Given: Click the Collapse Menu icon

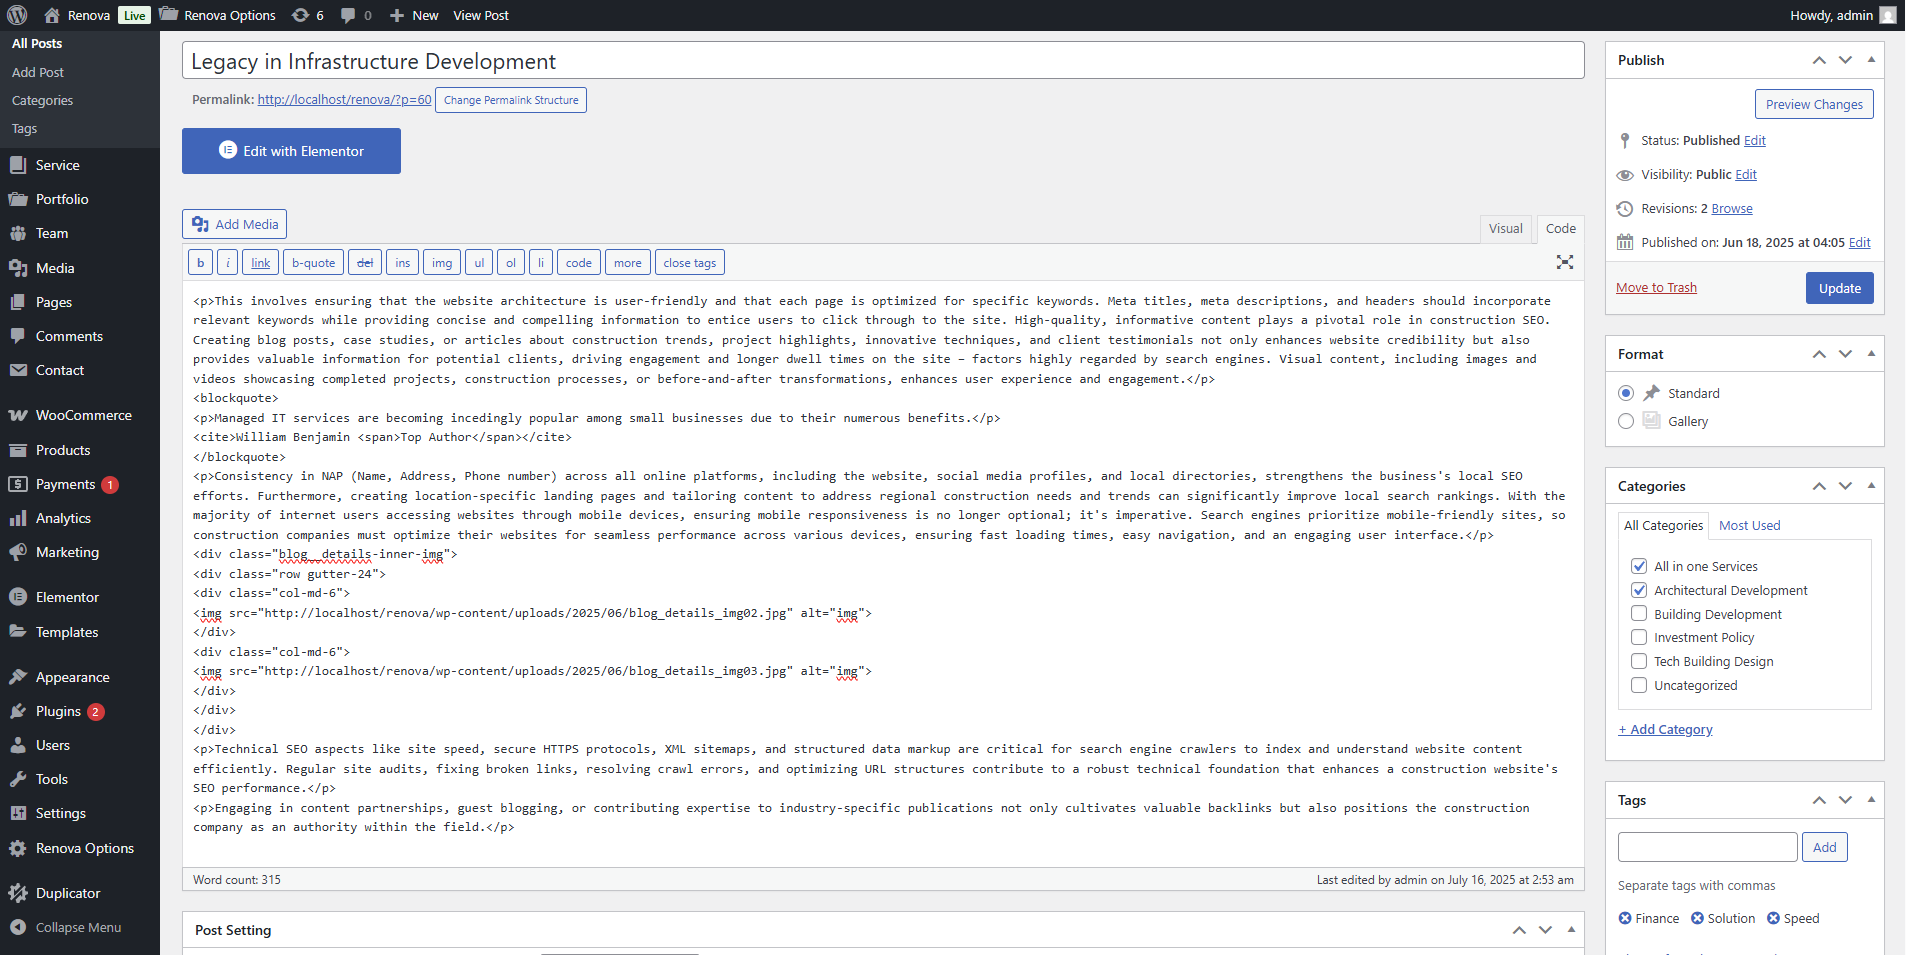Looking at the screenshot, I should coord(18,927).
